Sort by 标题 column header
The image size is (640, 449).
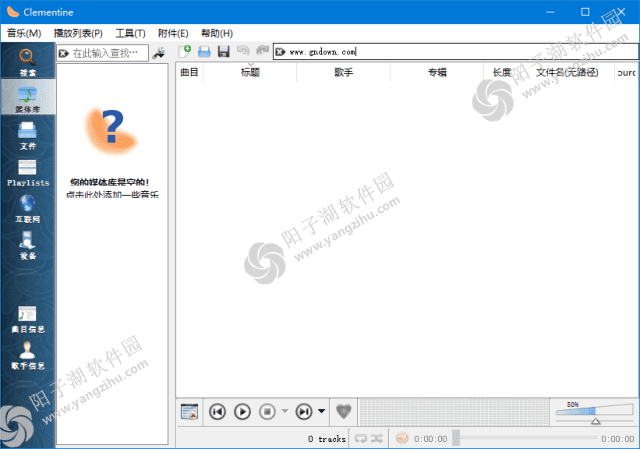point(250,72)
